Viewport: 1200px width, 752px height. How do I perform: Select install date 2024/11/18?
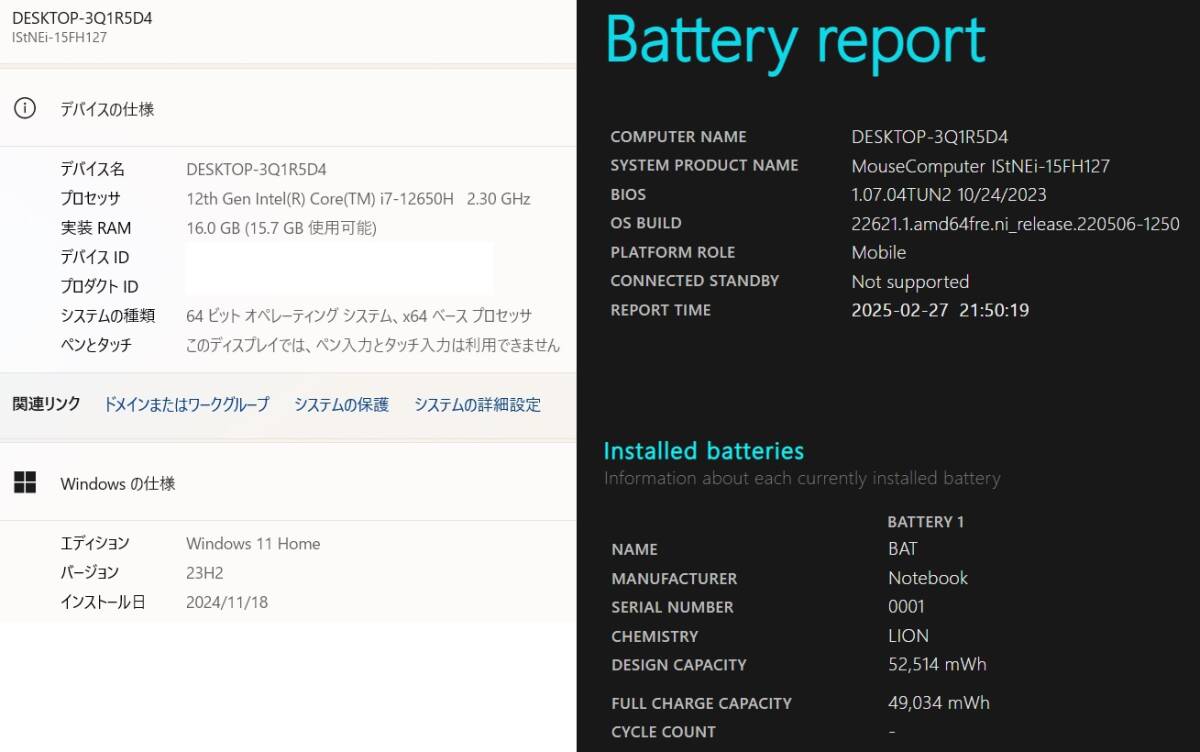pos(227,602)
